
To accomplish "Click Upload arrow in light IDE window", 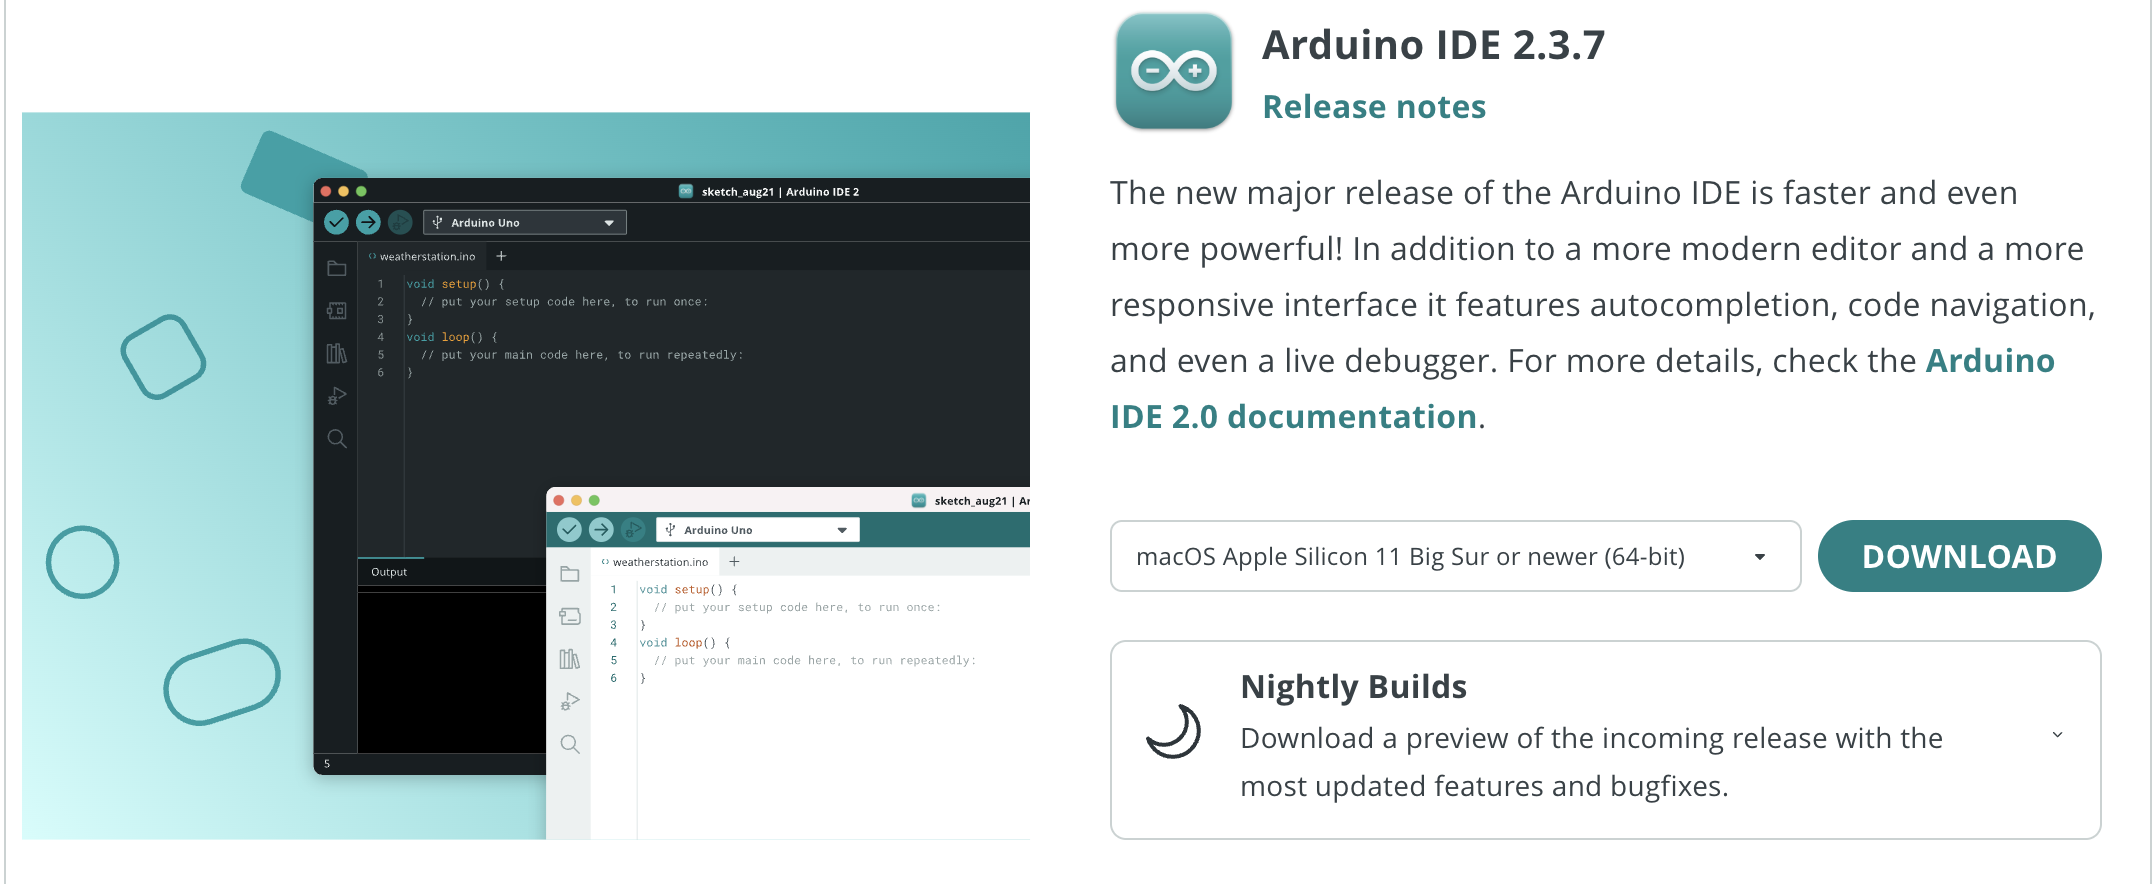I will (601, 529).
